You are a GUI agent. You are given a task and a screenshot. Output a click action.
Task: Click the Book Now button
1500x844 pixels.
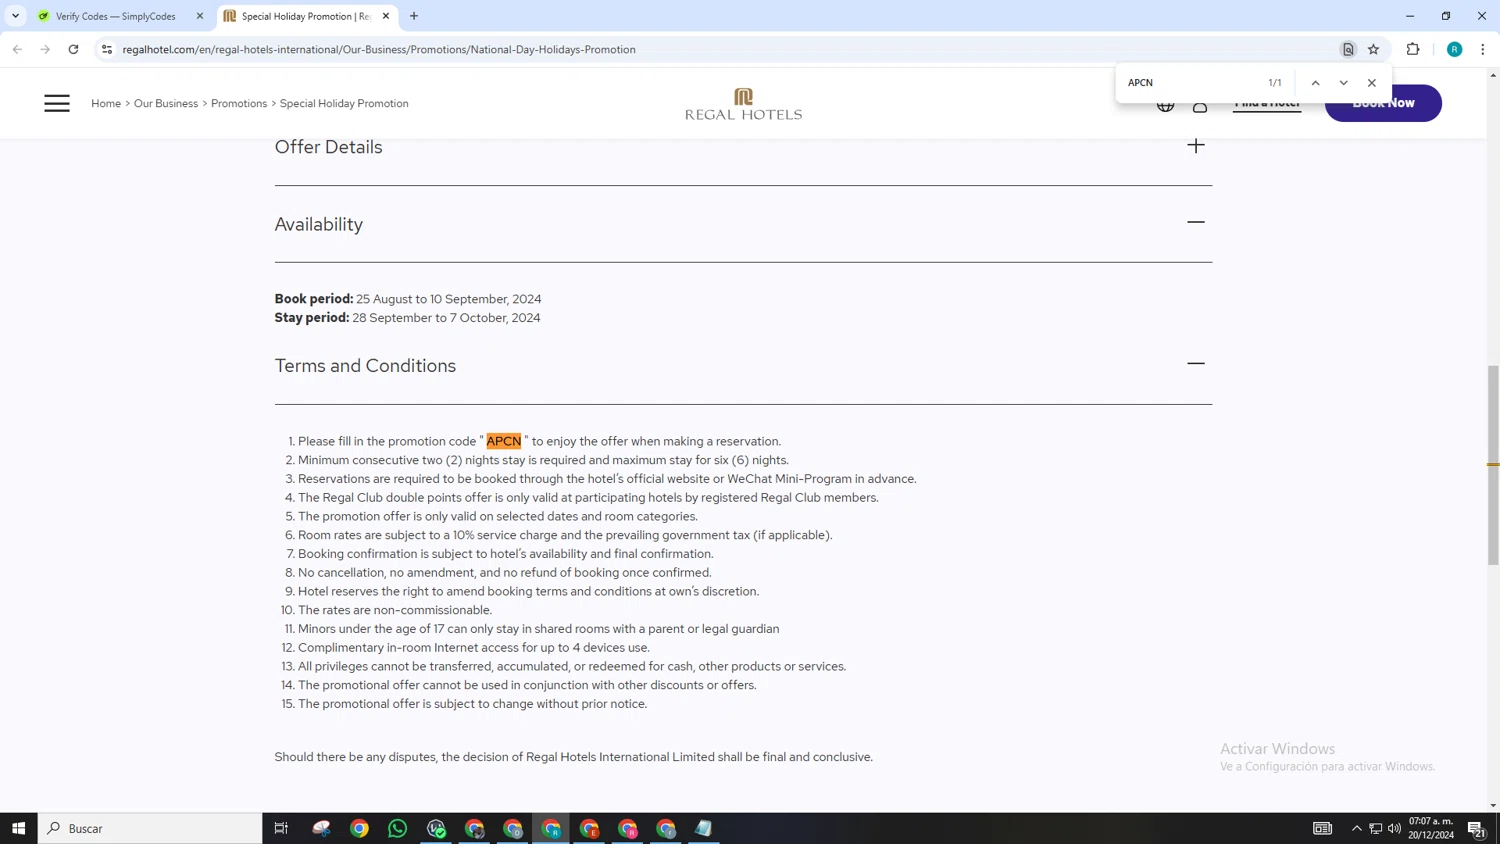[x=1383, y=103]
